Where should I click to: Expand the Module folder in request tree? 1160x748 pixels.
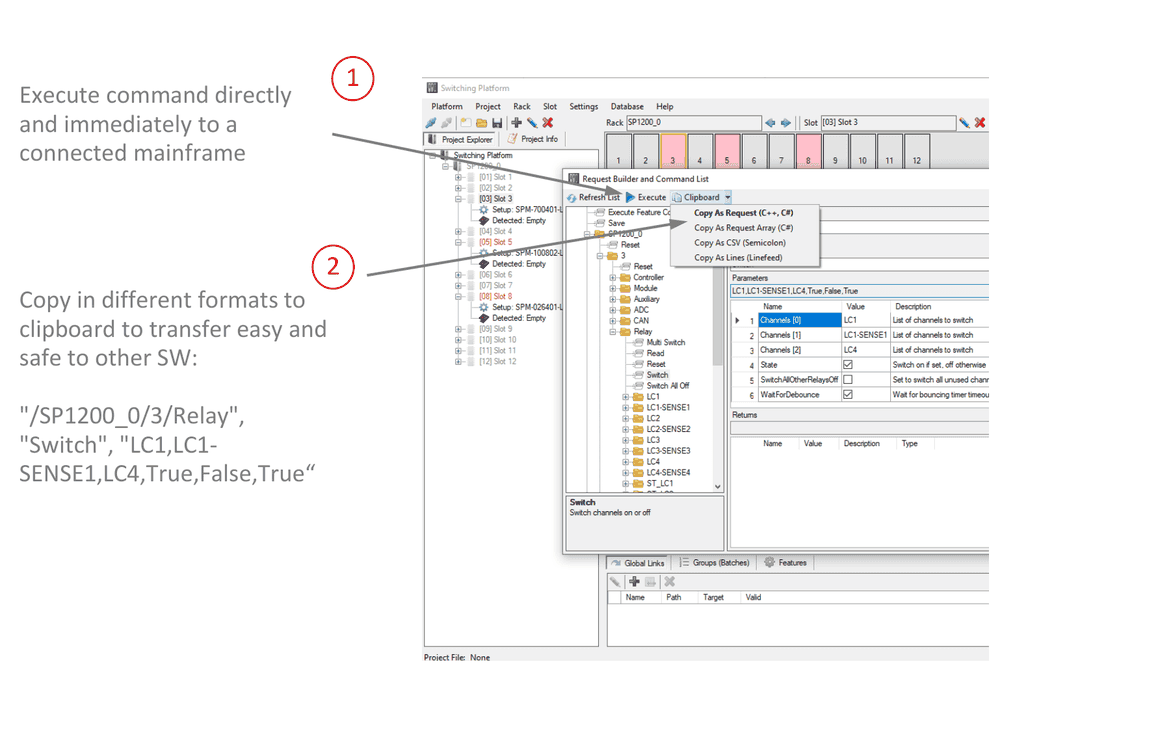613,289
